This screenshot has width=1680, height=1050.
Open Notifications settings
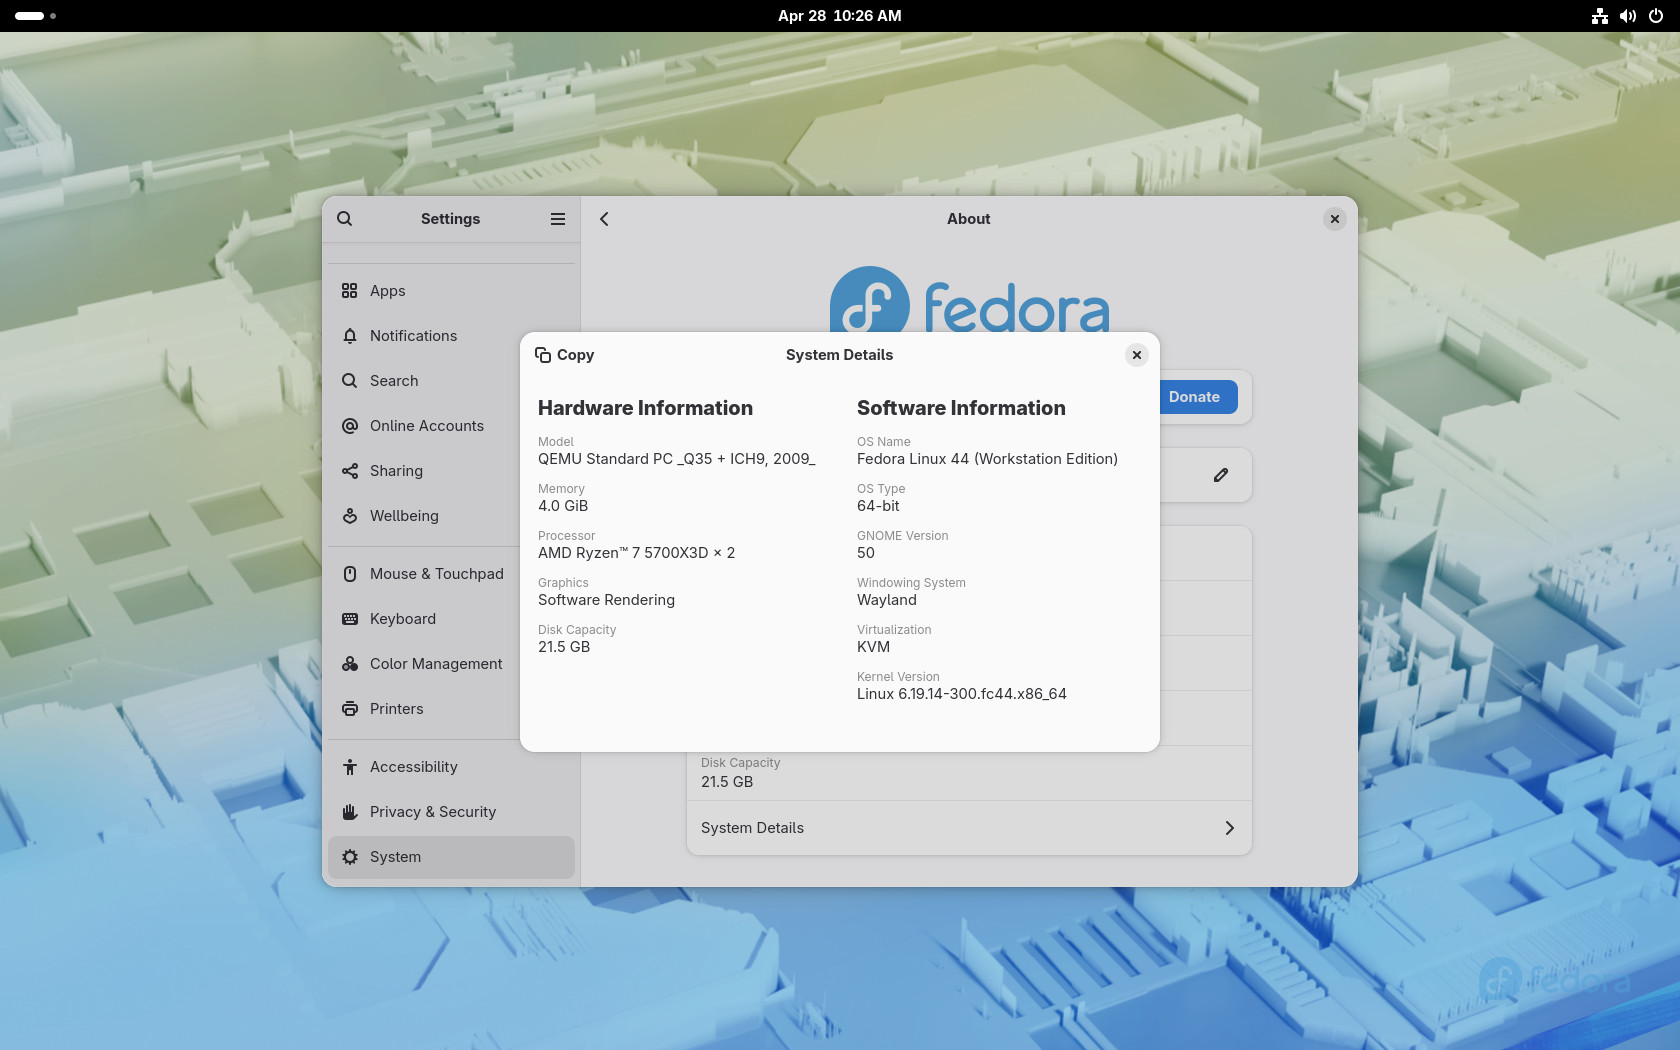coord(413,336)
